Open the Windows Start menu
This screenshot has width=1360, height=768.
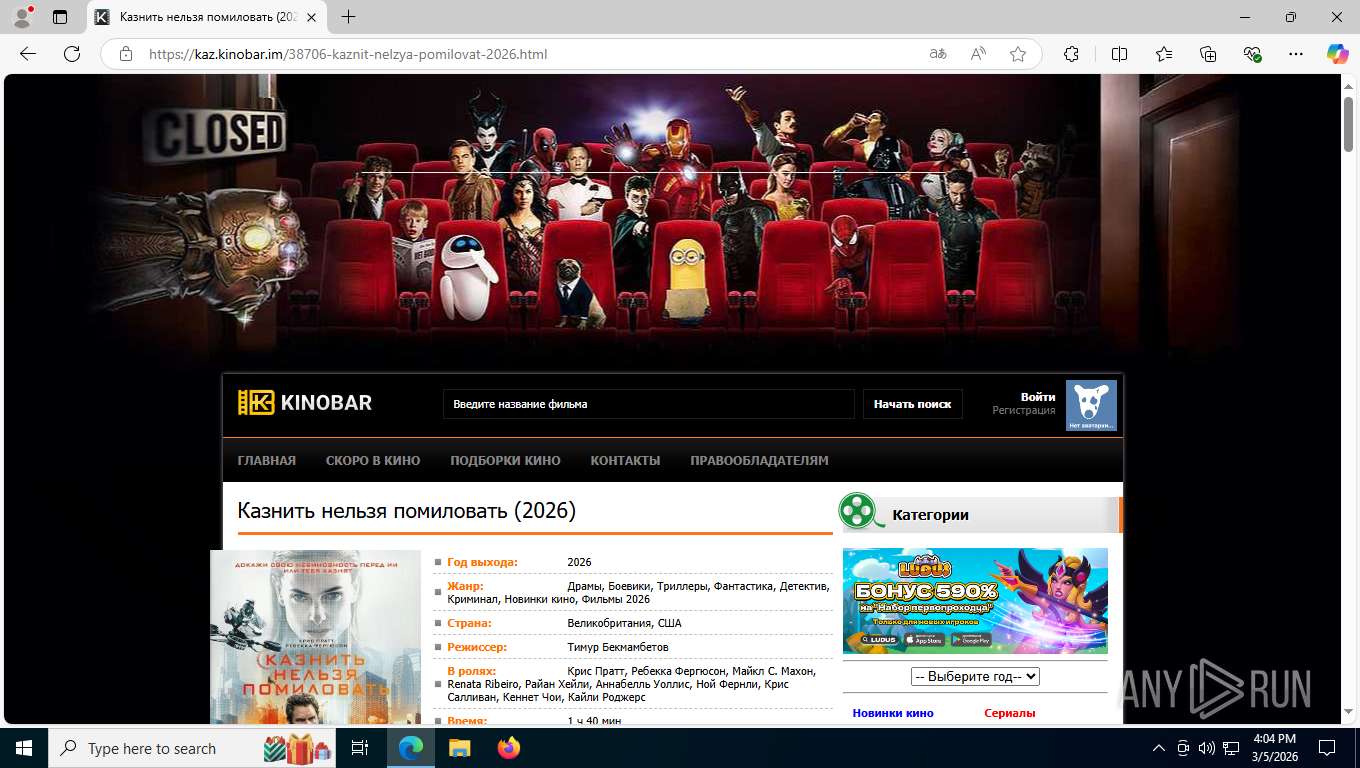pos(24,748)
